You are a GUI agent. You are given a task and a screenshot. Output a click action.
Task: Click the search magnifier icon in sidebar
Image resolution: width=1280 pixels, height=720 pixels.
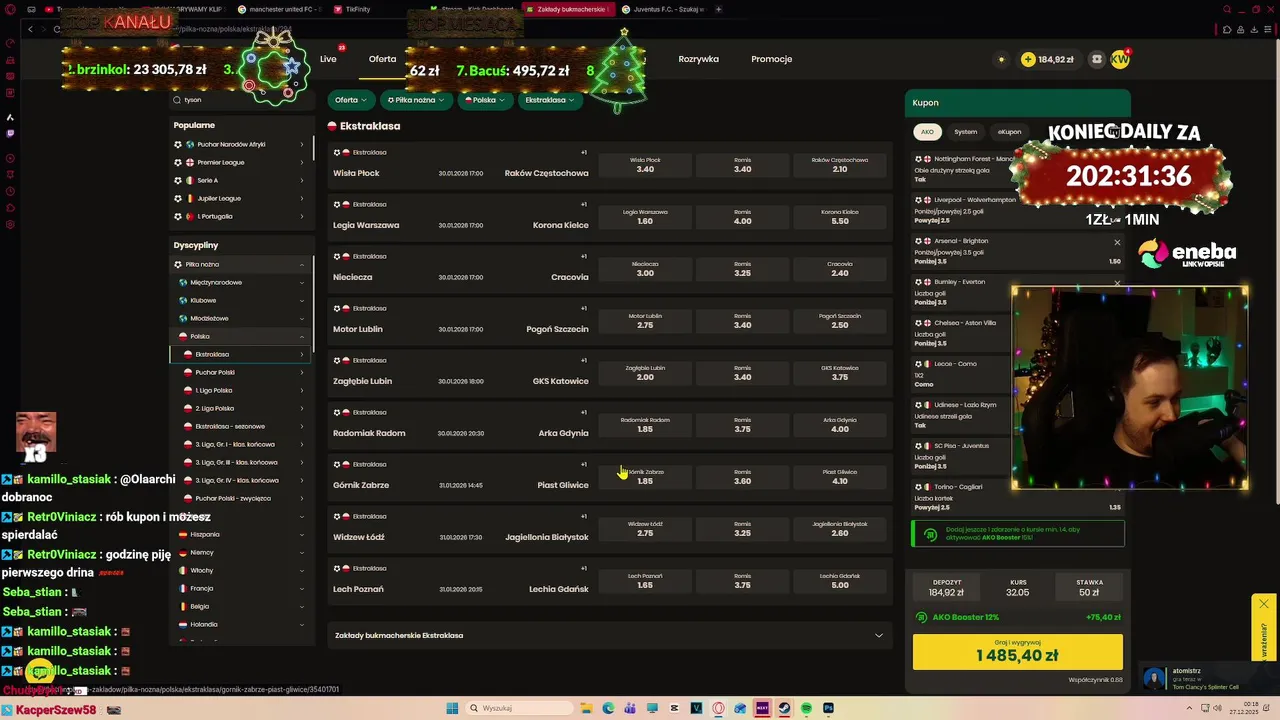click(178, 99)
